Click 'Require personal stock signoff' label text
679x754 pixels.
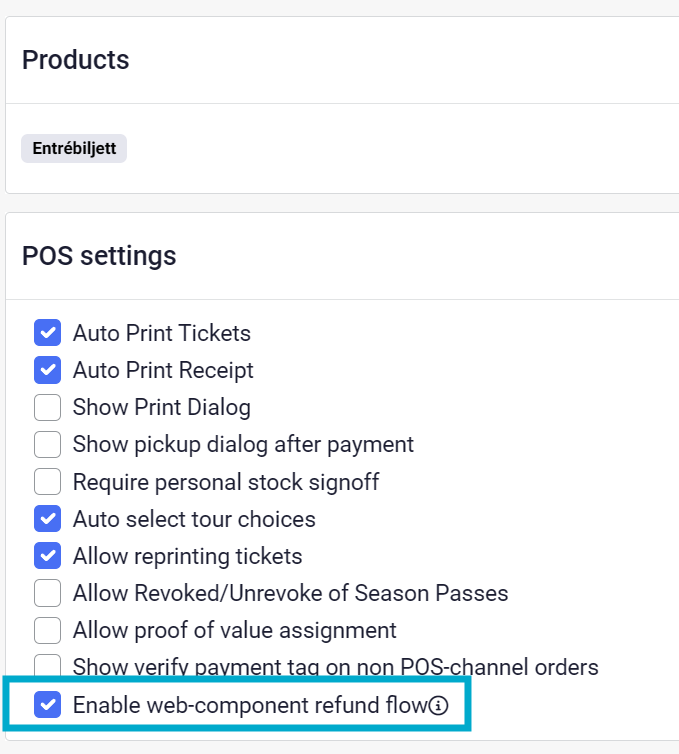226,482
